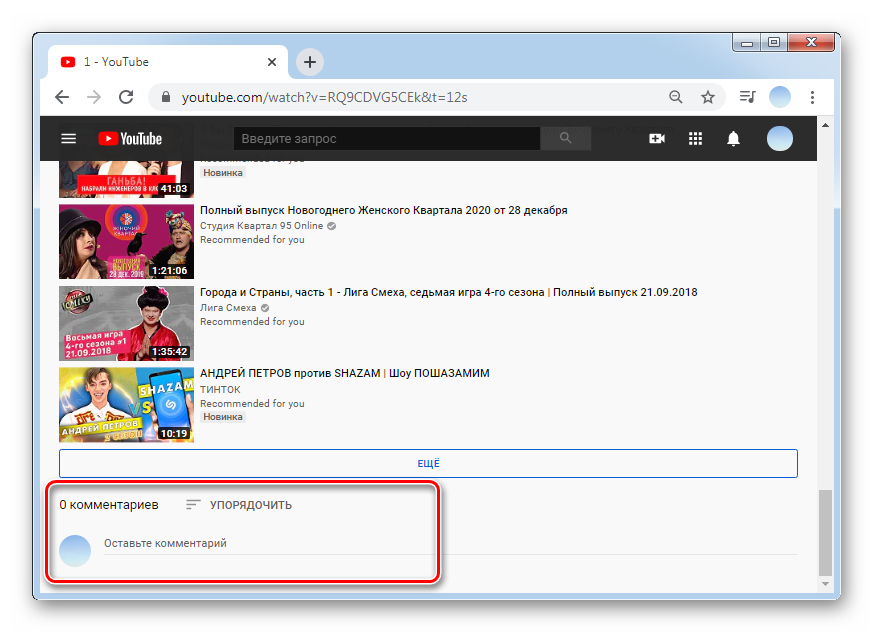
Task: Open the YouTube hamburger guide menu
Action: pos(68,139)
